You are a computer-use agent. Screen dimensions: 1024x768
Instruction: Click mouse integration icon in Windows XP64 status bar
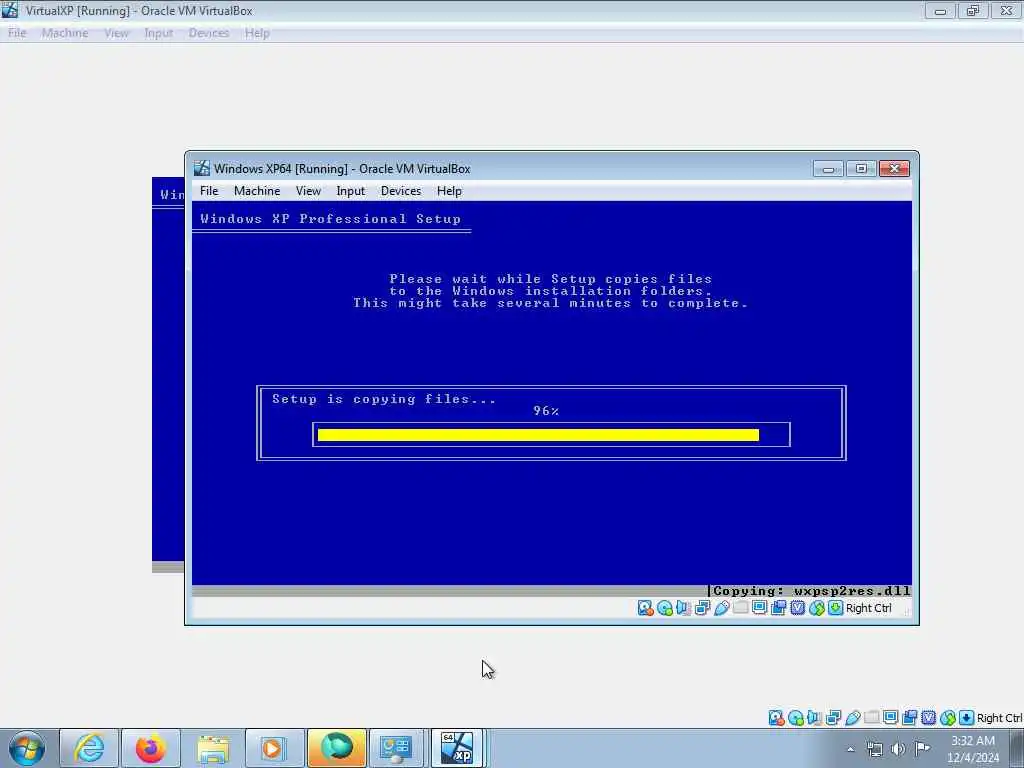click(817, 608)
